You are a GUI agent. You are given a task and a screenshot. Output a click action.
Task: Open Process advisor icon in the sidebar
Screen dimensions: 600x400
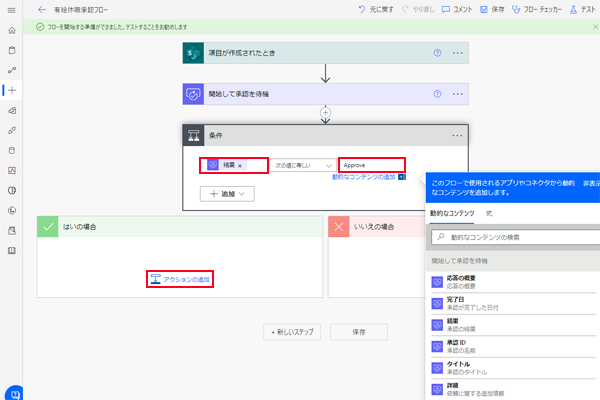point(12,211)
